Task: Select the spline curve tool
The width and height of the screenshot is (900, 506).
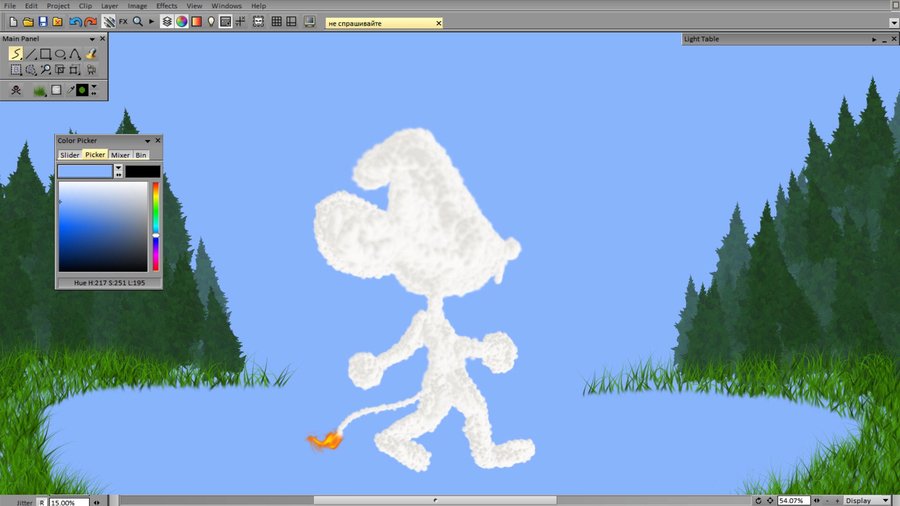Action: tap(75, 54)
